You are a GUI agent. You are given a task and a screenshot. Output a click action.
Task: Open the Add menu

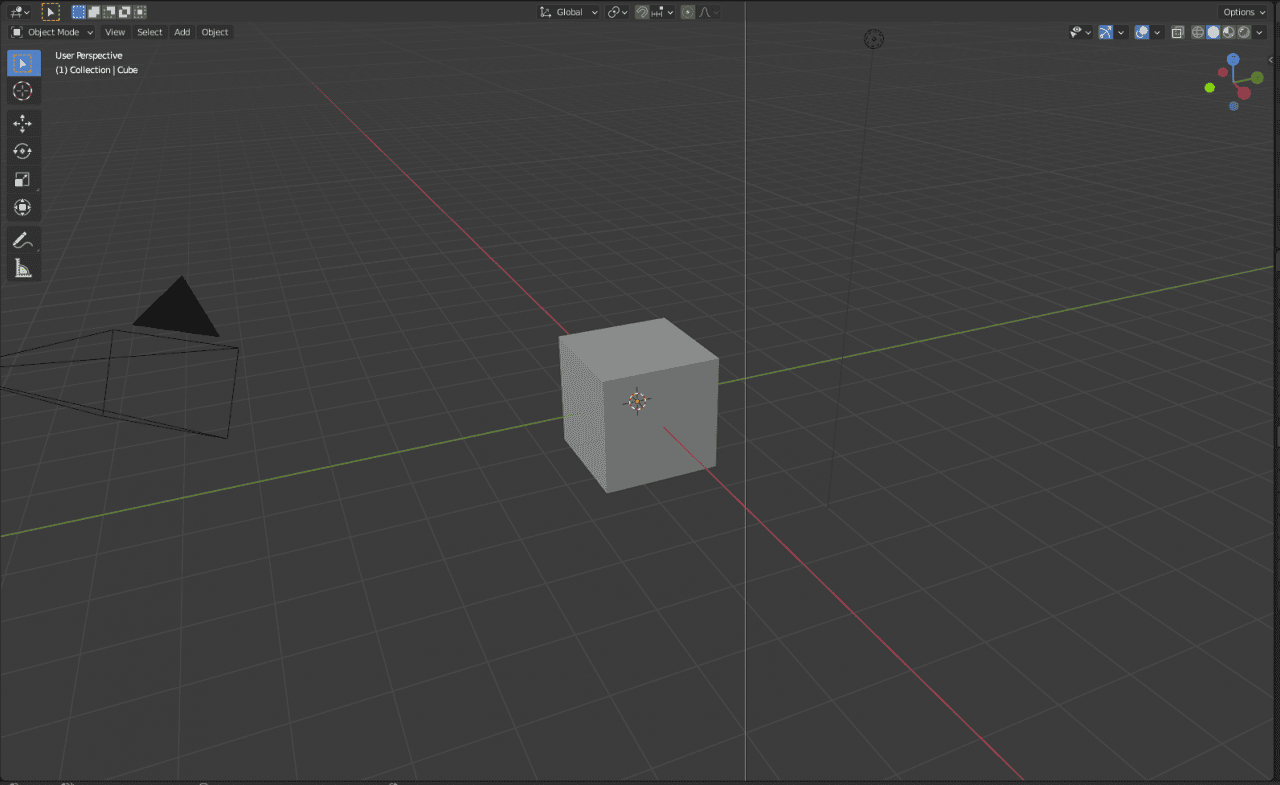click(x=182, y=32)
